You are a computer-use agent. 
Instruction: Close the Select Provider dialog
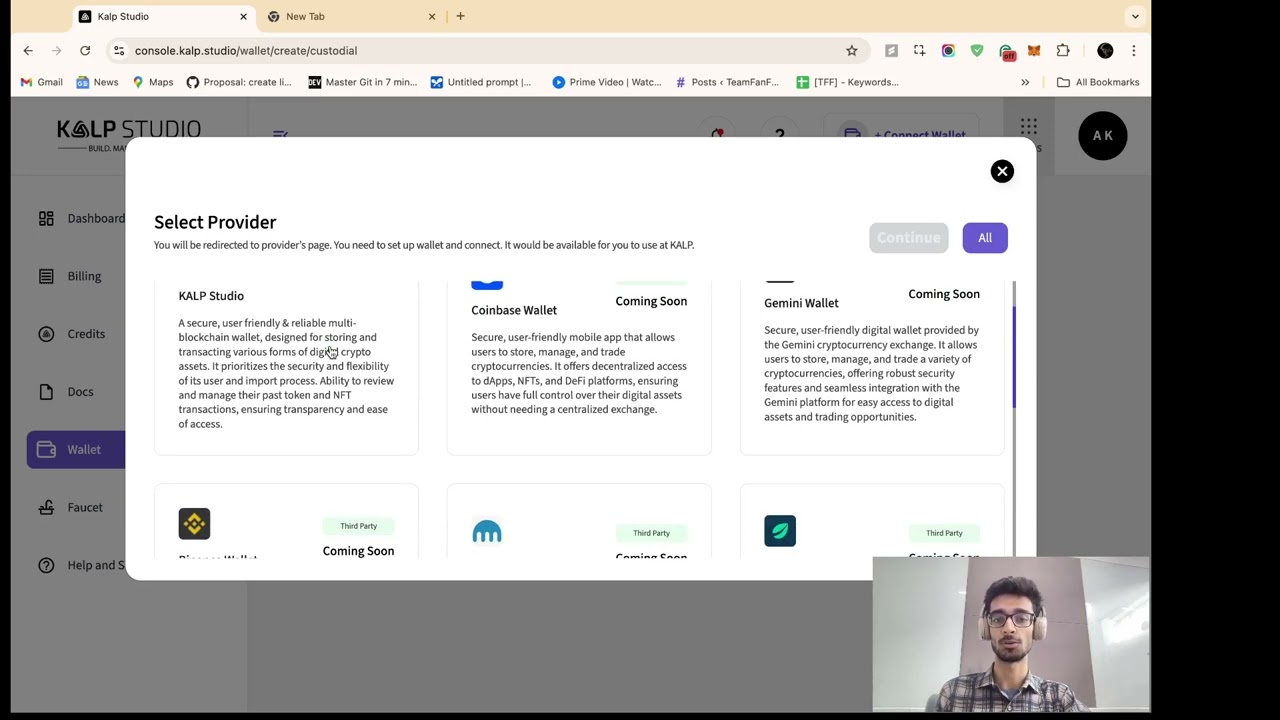coord(1002,171)
